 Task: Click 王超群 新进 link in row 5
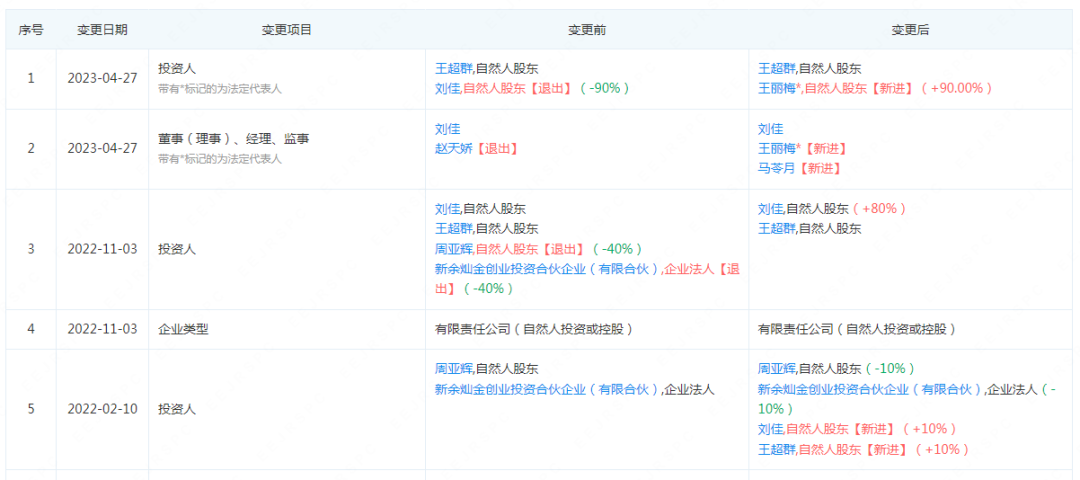(x=777, y=449)
